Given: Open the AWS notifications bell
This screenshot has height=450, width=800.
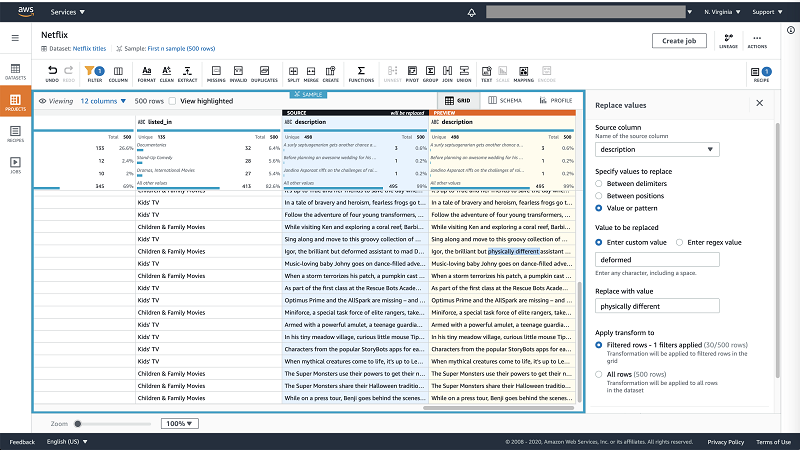Looking at the screenshot, I should pyautogui.click(x=471, y=12).
